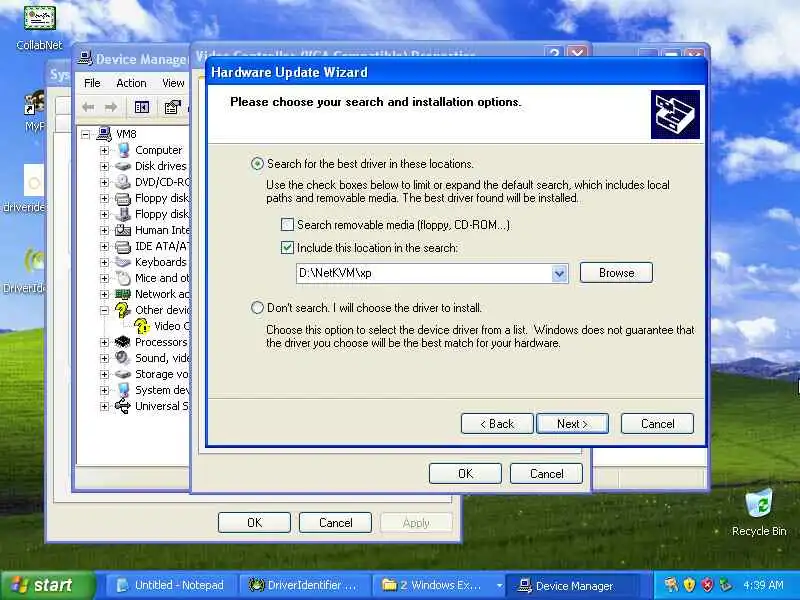Click the Start button

(x=47, y=585)
